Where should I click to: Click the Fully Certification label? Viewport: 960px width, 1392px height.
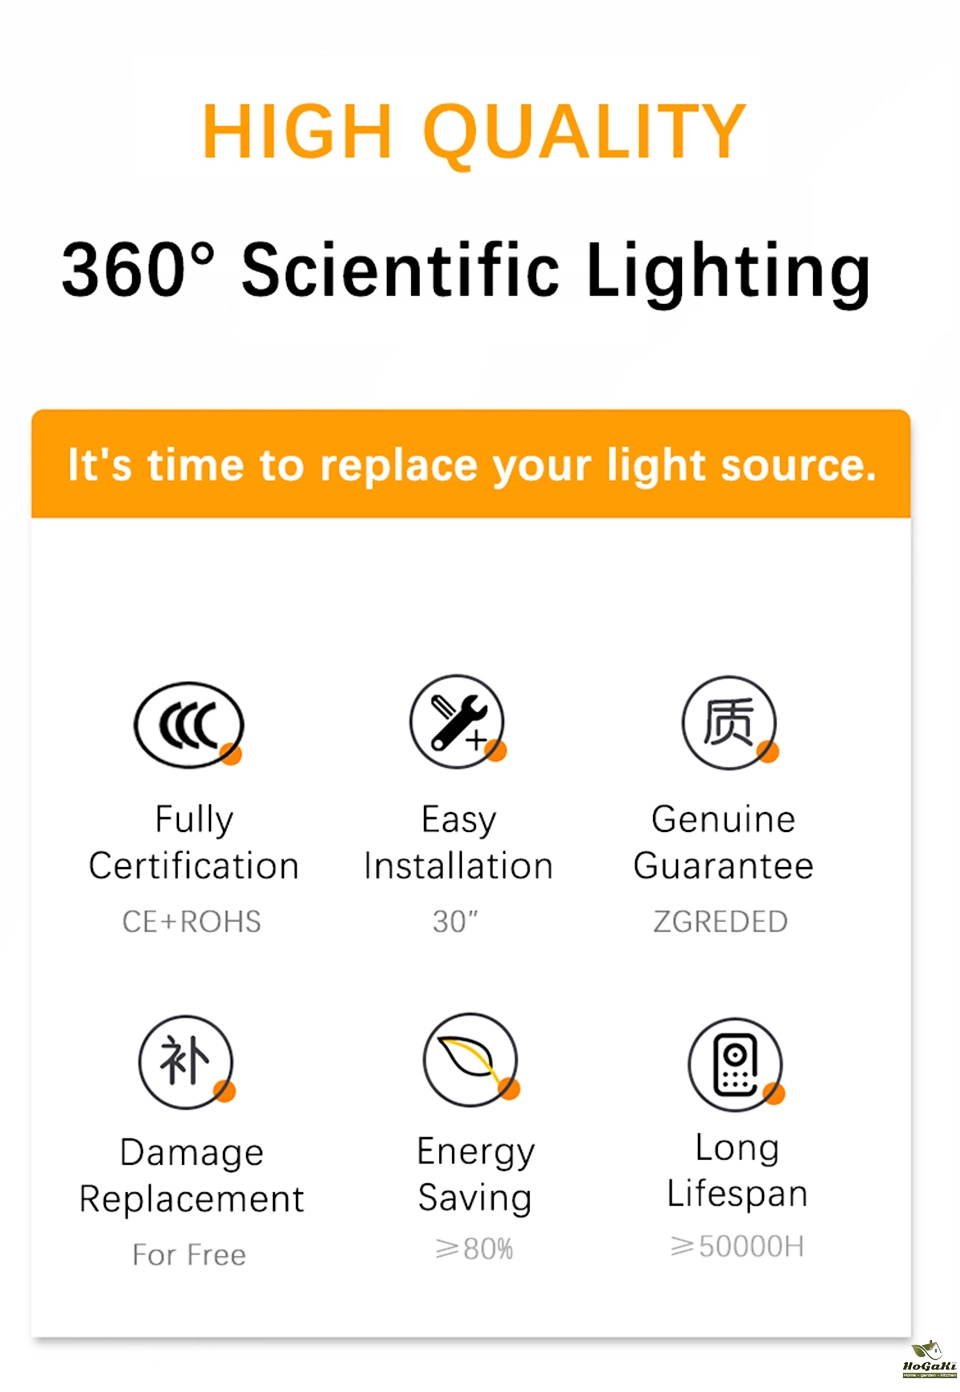[194, 842]
